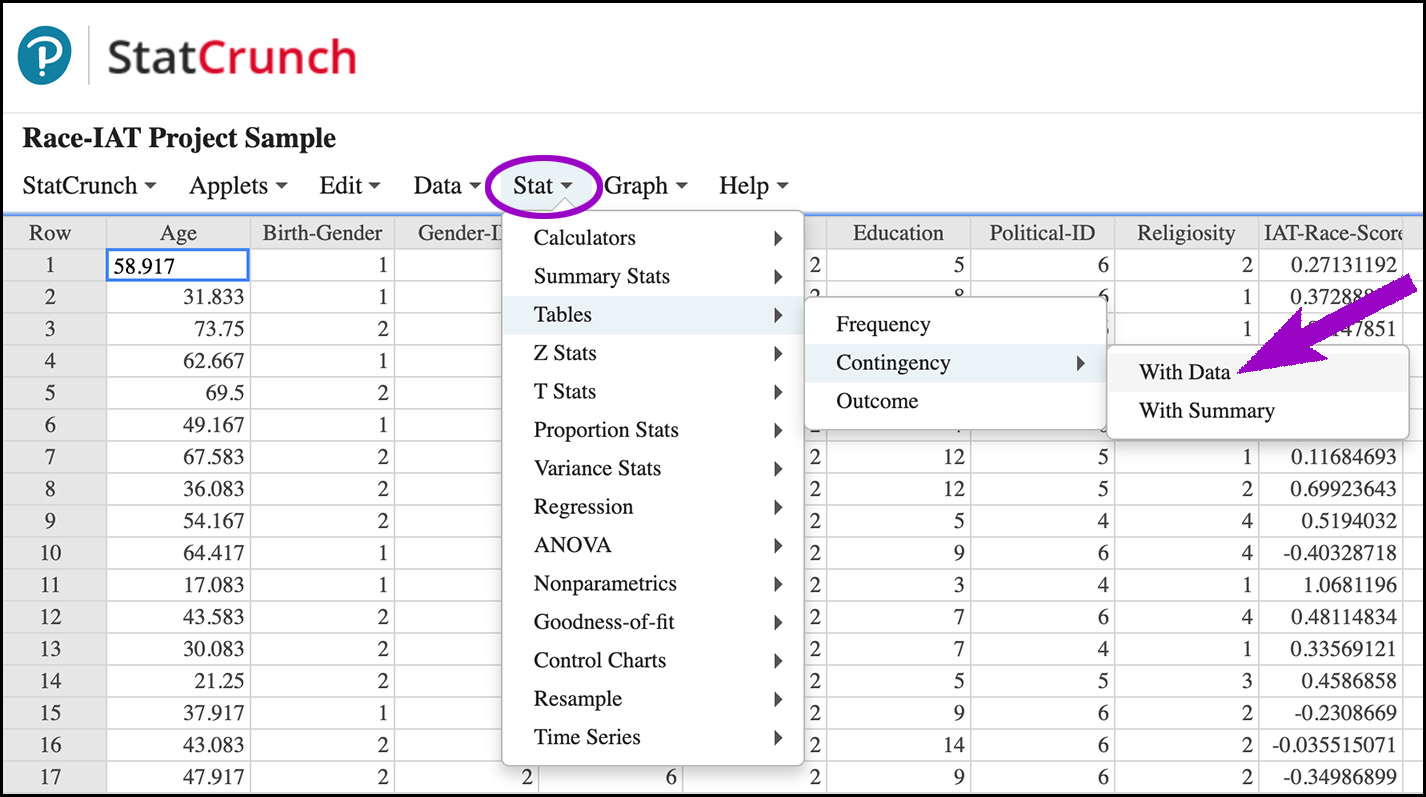Expand the Goodness-of-fit submenu
Viewport: 1426px width, 797px height.
point(653,621)
